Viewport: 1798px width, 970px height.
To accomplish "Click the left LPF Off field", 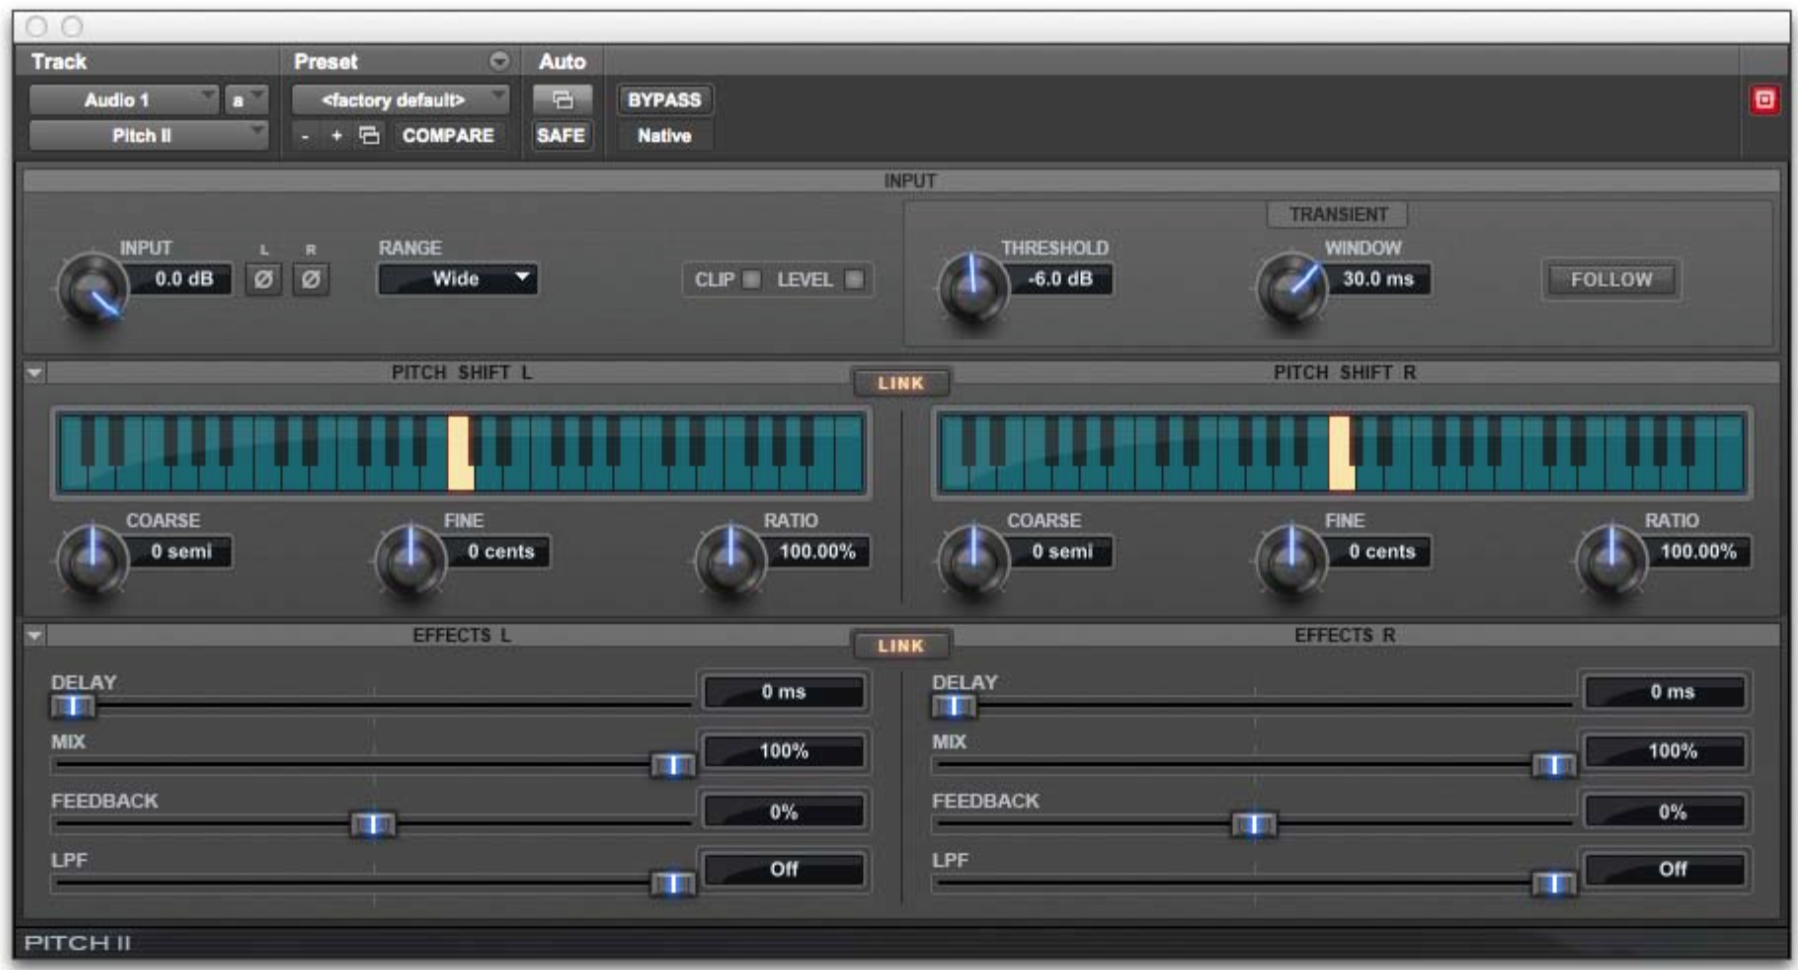I will coord(784,869).
